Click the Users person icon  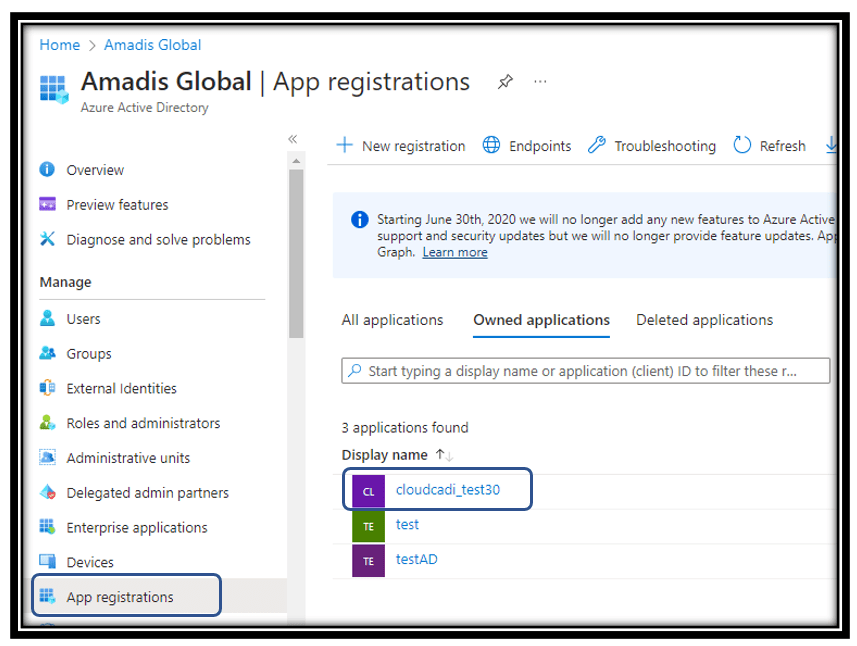tap(48, 318)
